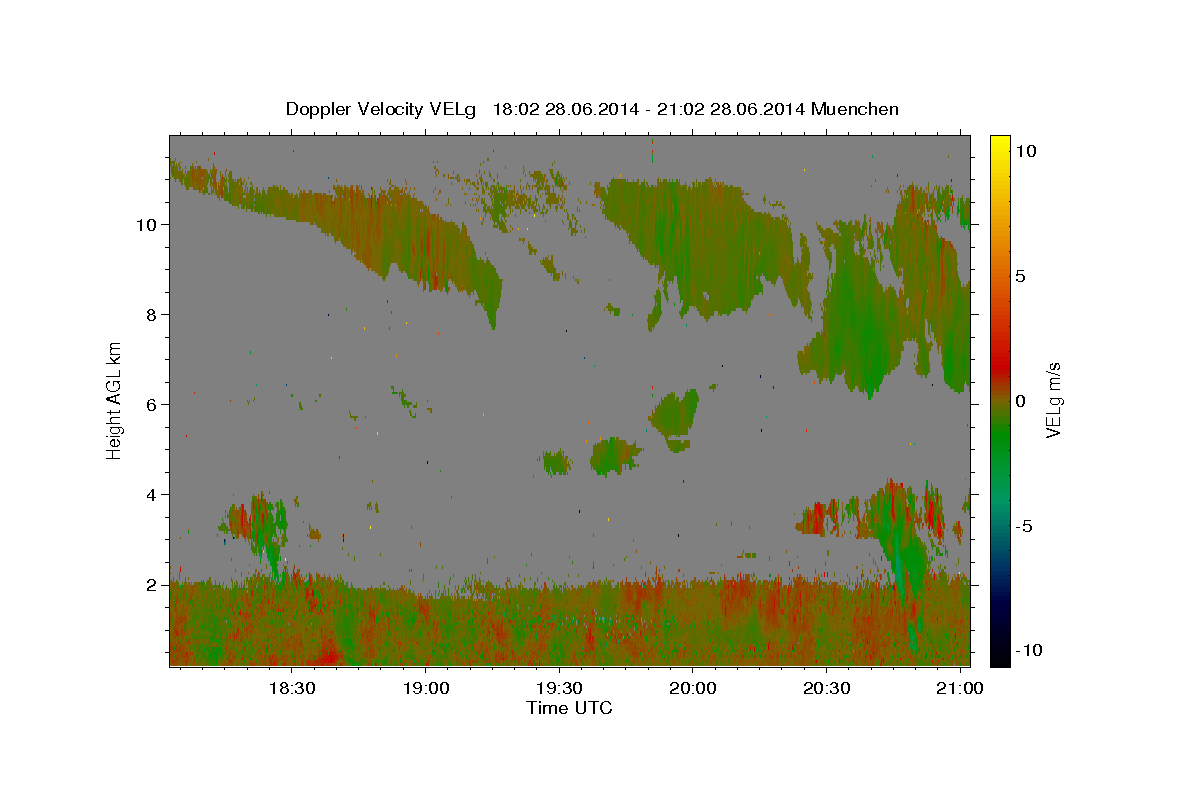Click the 'Muenchen' location text in the title
The image size is (1200, 800).
(856, 109)
